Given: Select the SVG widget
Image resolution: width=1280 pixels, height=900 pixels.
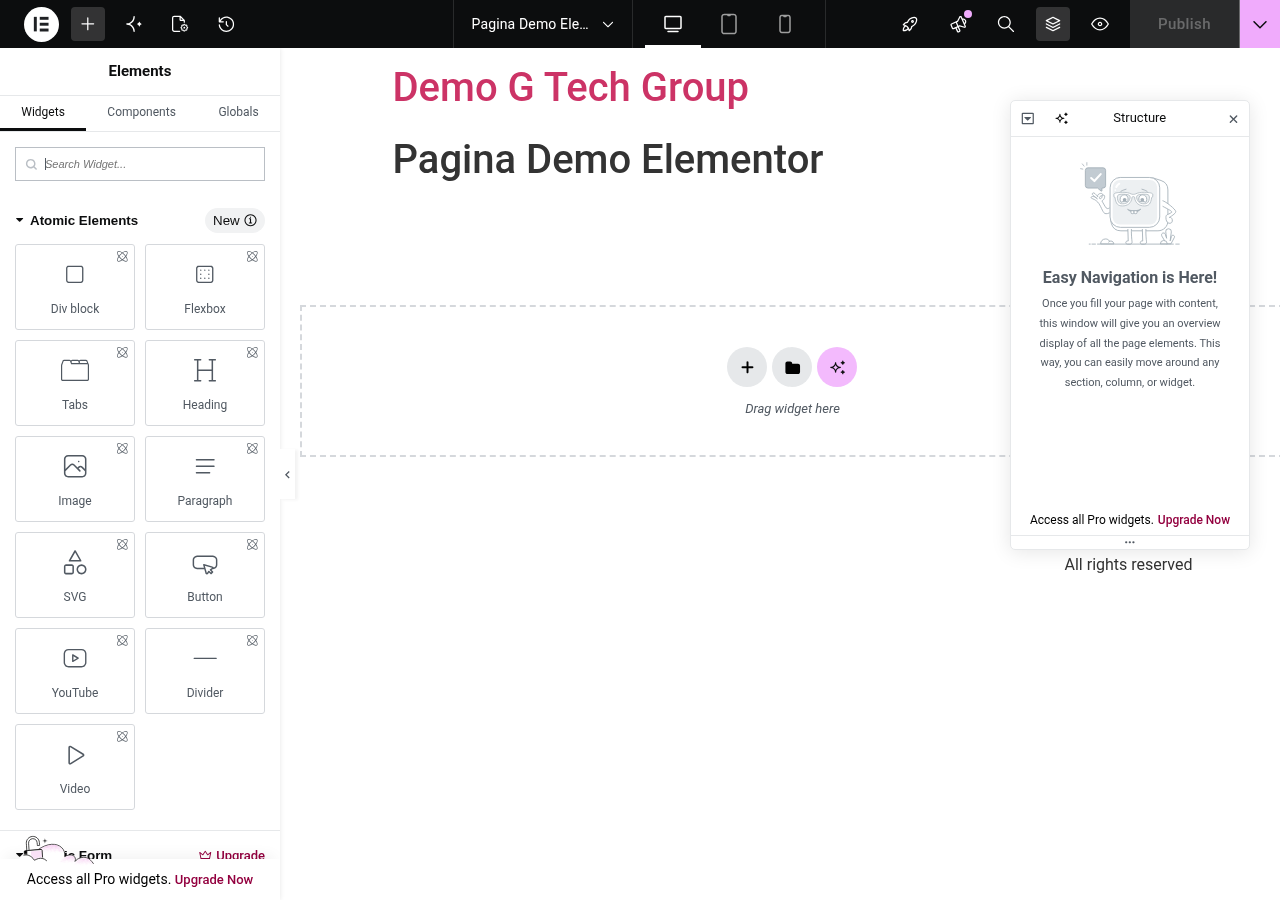Looking at the screenshot, I should click(75, 575).
